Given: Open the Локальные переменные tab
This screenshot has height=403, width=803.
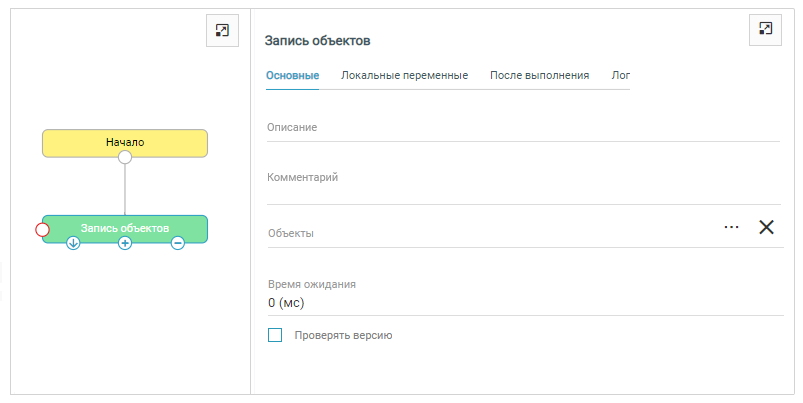Looking at the screenshot, I should pyautogui.click(x=404, y=76).
